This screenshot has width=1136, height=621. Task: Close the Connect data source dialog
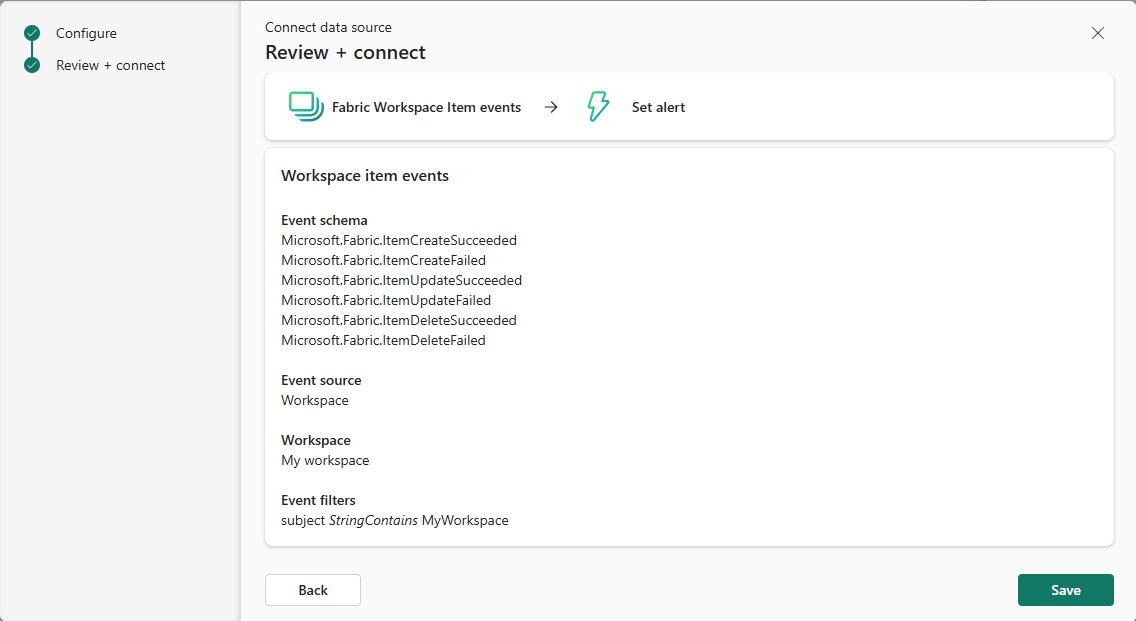point(1098,33)
